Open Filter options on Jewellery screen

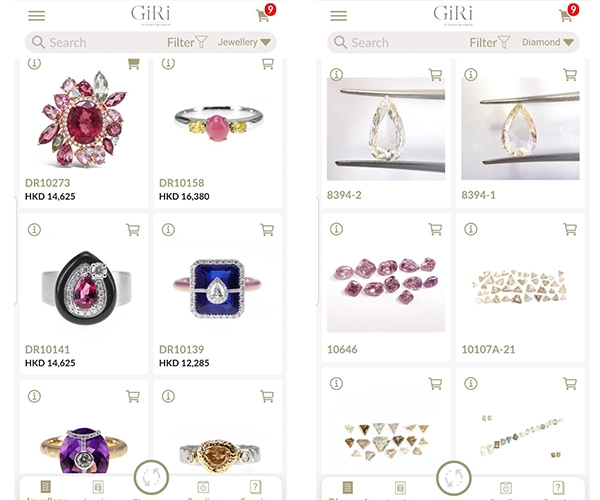click(x=187, y=42)
